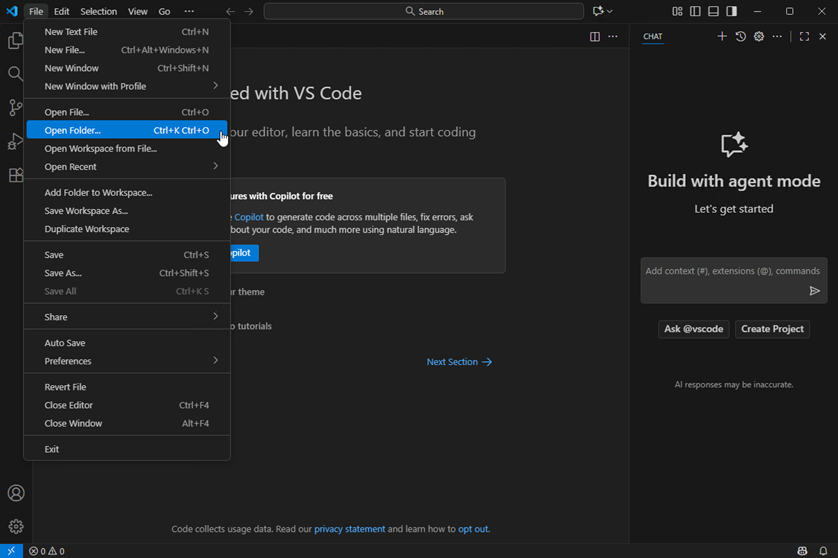Open chat panel More Actions ellipsis
The height and width of the screenshot is (558, 838).
coord(777,36)
